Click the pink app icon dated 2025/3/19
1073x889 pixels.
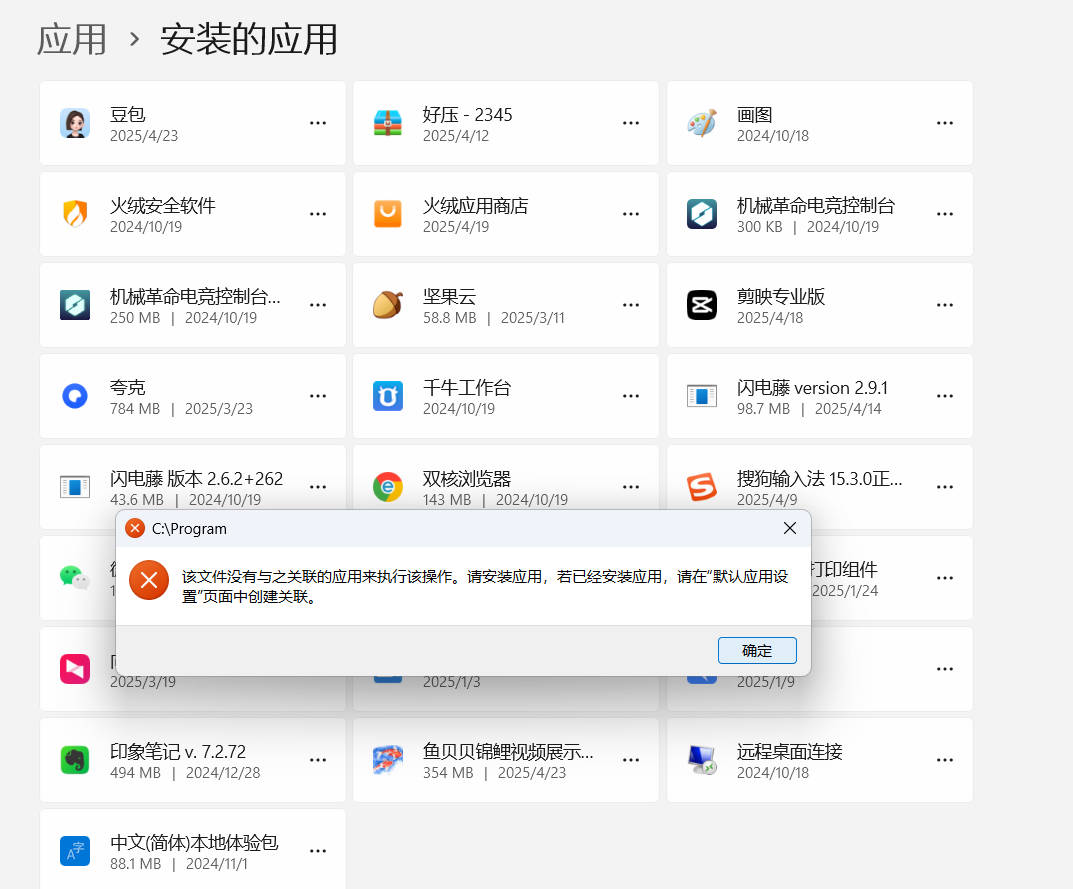(x=75, y=669)
